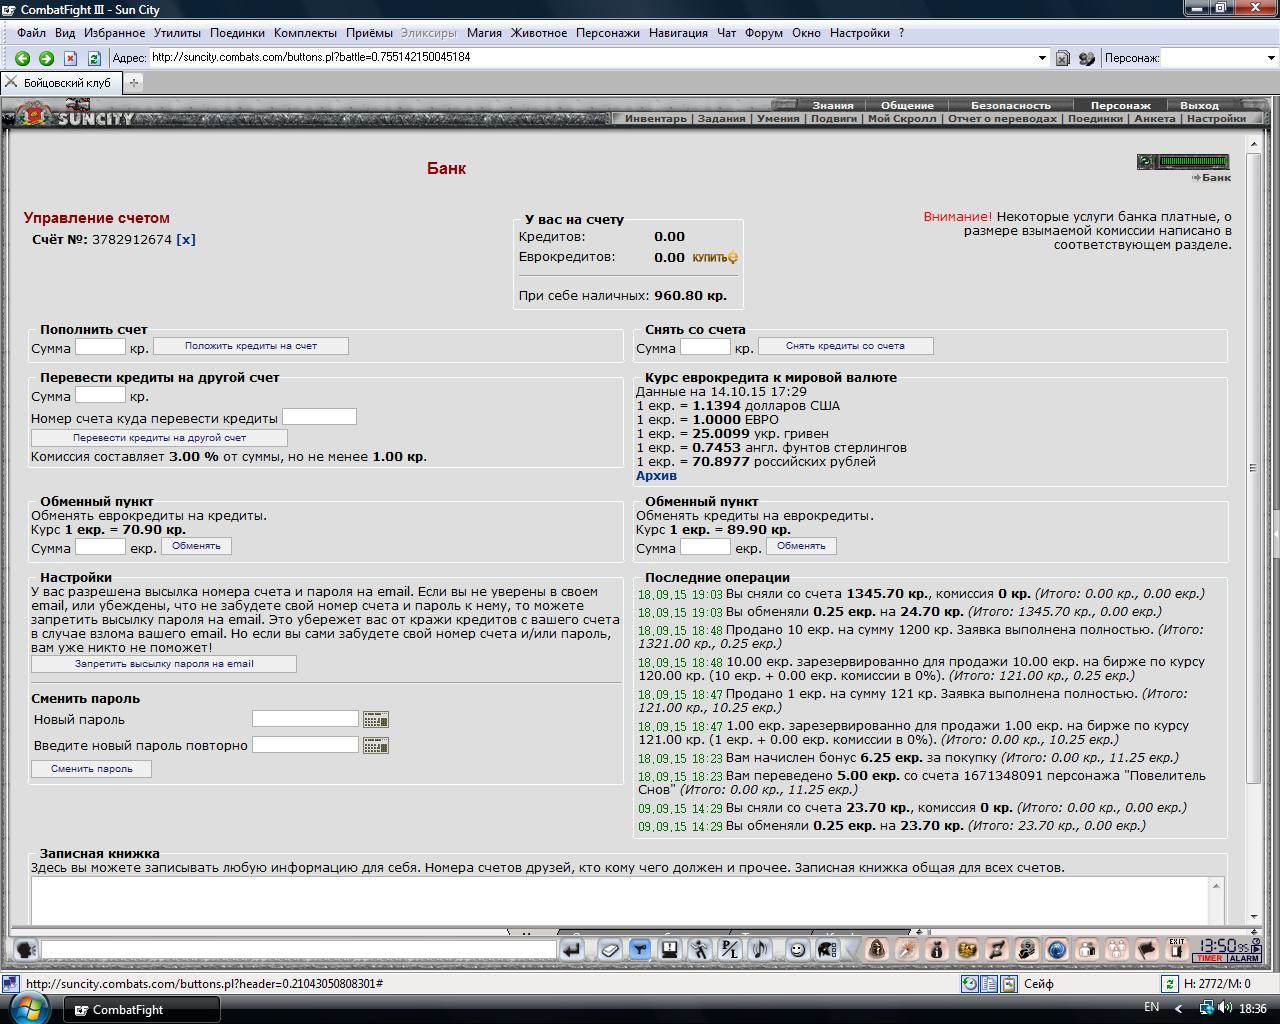Click calendar keypad icon next to new password
Image resolution: width=1280 pixels, height=1024 pixels.
[376, 719]
